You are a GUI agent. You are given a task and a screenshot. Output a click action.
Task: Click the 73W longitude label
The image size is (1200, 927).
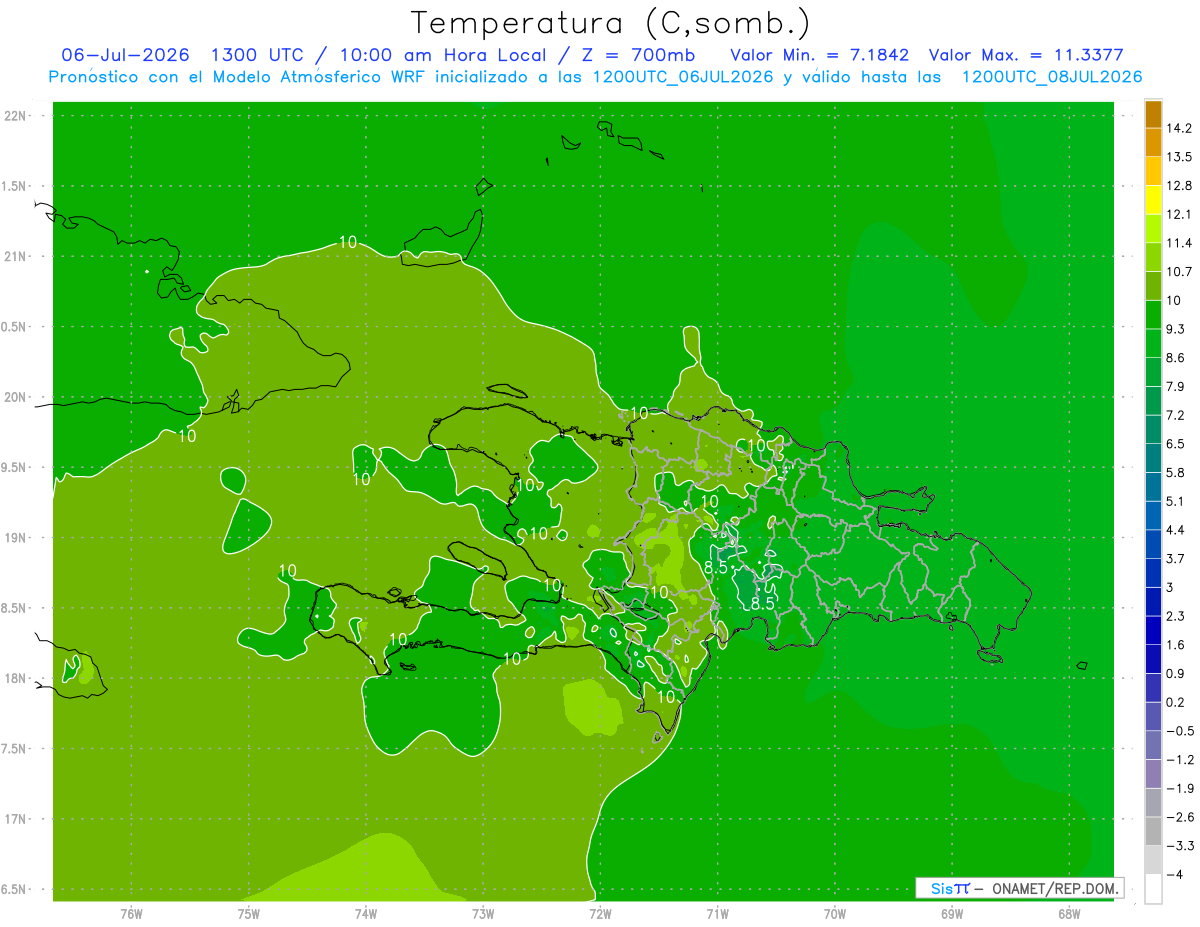483,913
